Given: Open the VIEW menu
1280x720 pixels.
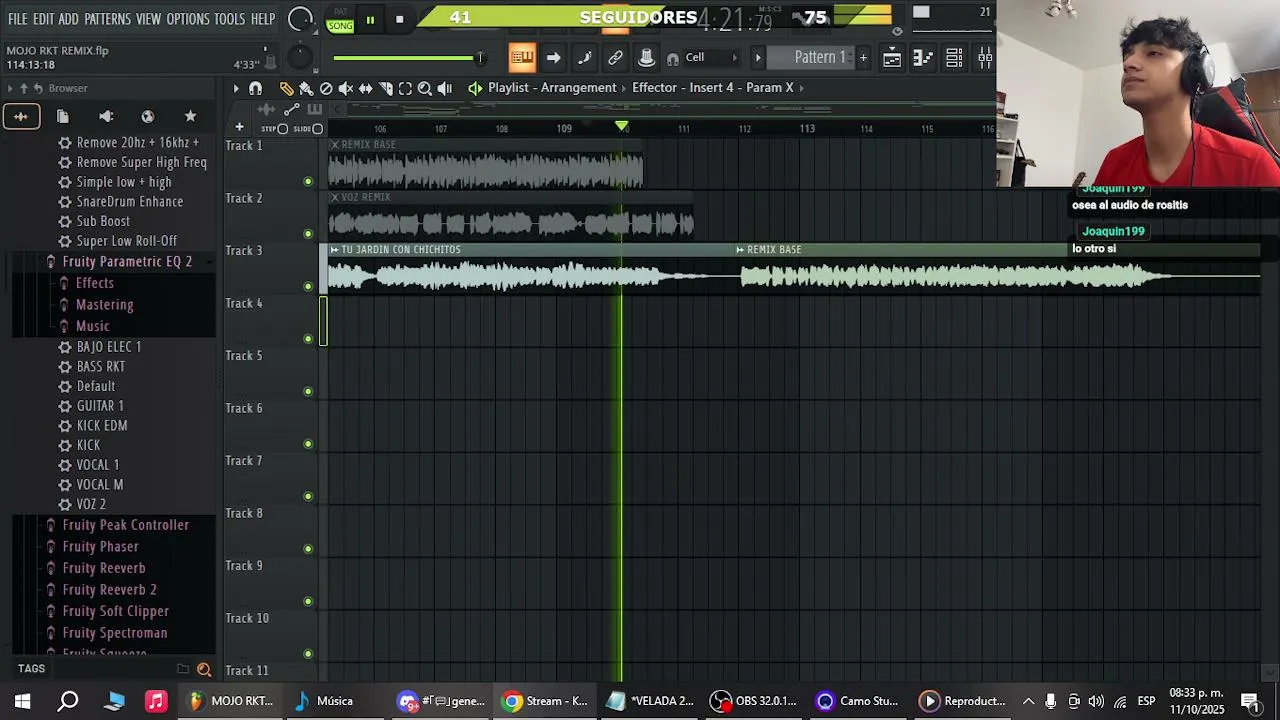Looking at the screenshot, I should 148,19.
